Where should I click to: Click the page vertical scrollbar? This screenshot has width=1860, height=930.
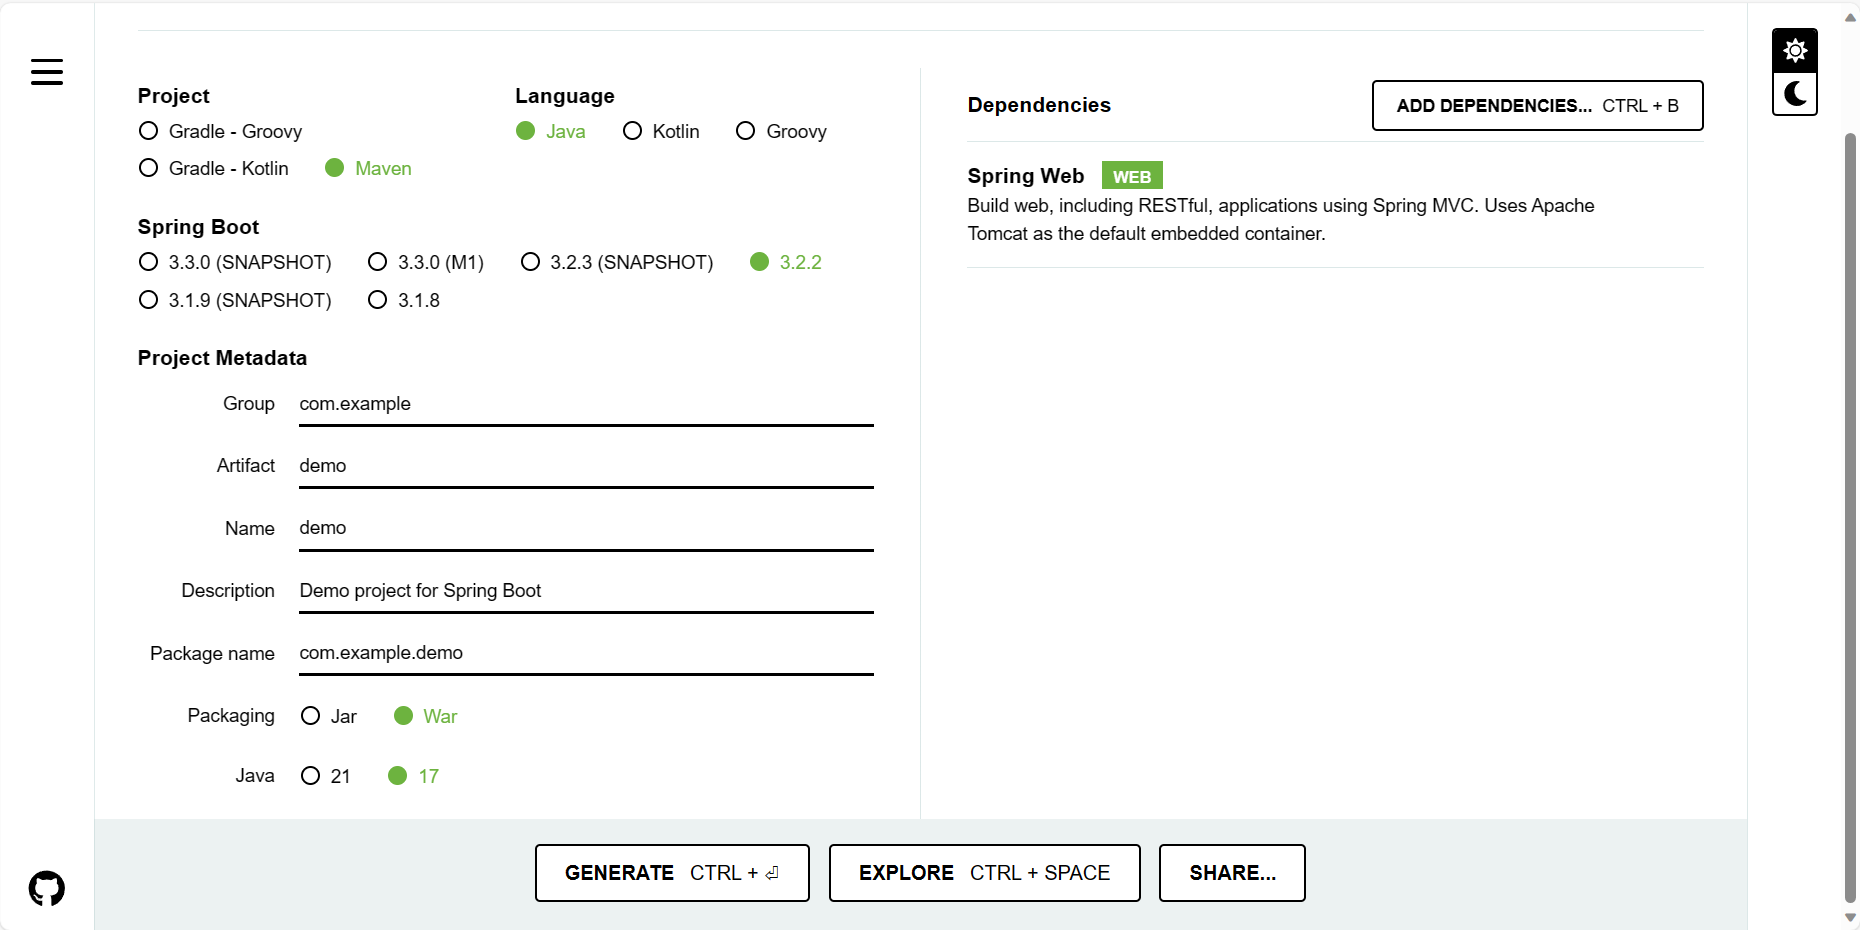[1850, 518]
